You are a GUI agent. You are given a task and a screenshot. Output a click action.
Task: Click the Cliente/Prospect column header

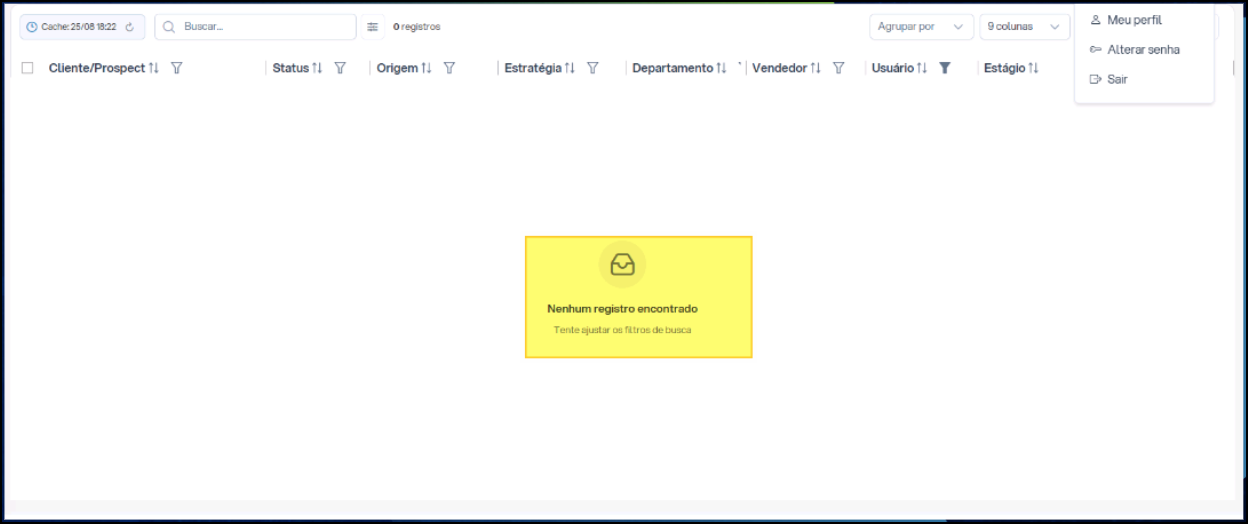pyautogui.click(x=97, y=68)
